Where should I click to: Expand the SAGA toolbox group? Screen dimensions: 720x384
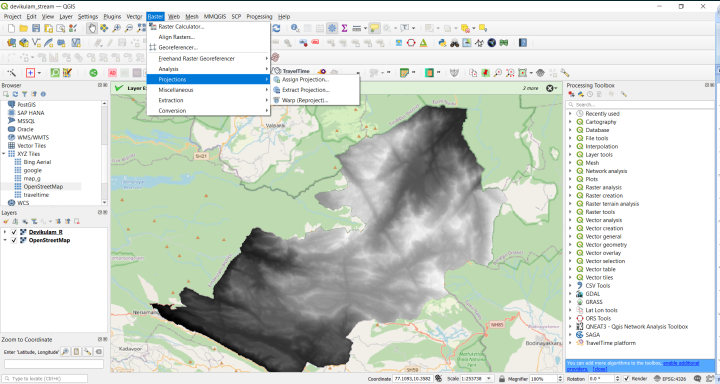click(x=570, y=335)
